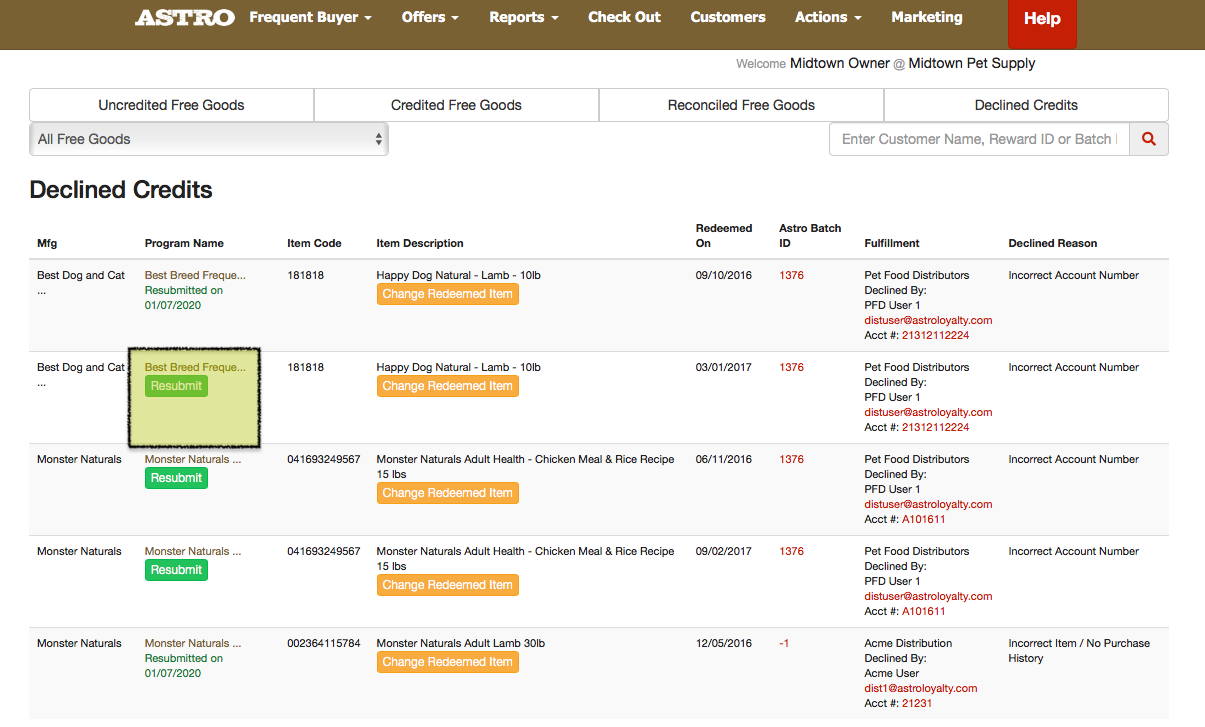The height and width of the screenshot is (727, 1205).
Task: Click disuser@astroloyalty.com in 09/10/2016 row
Action: [928, 320]
